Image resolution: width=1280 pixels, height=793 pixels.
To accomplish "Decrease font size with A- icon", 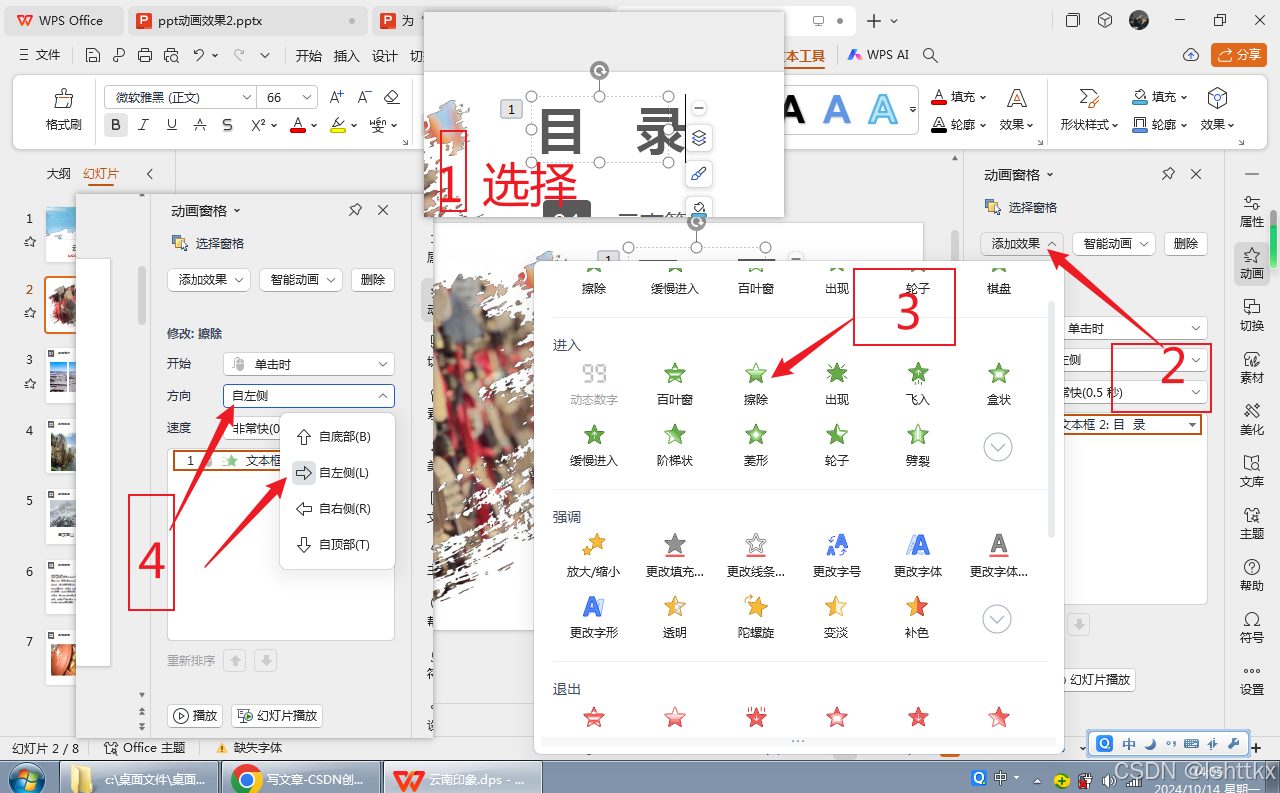I will click(x=364, y=97).
